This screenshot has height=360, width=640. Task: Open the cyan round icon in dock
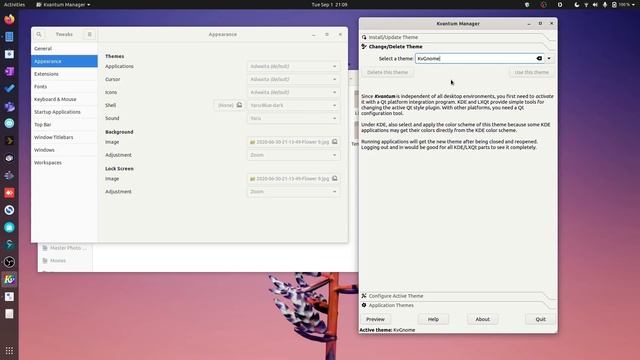[x=9, y=123]
